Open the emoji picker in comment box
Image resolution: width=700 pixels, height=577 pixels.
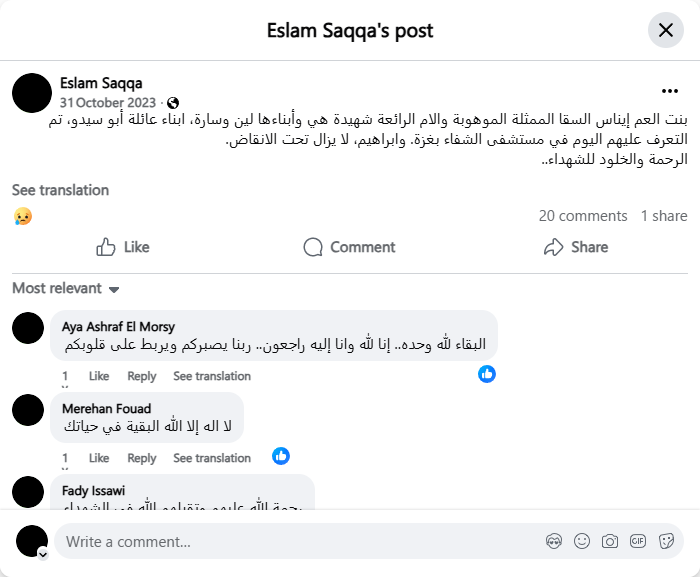pos(582,541)
